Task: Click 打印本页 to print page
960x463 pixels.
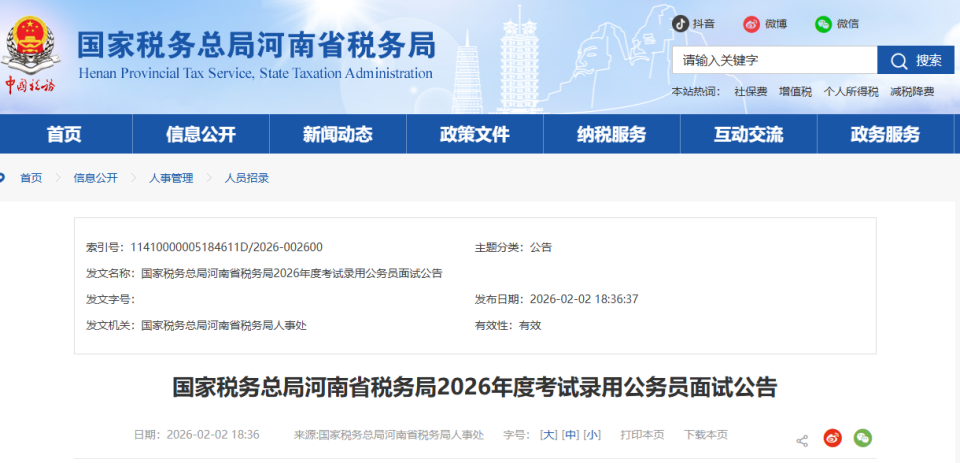Action: [642, 435]
